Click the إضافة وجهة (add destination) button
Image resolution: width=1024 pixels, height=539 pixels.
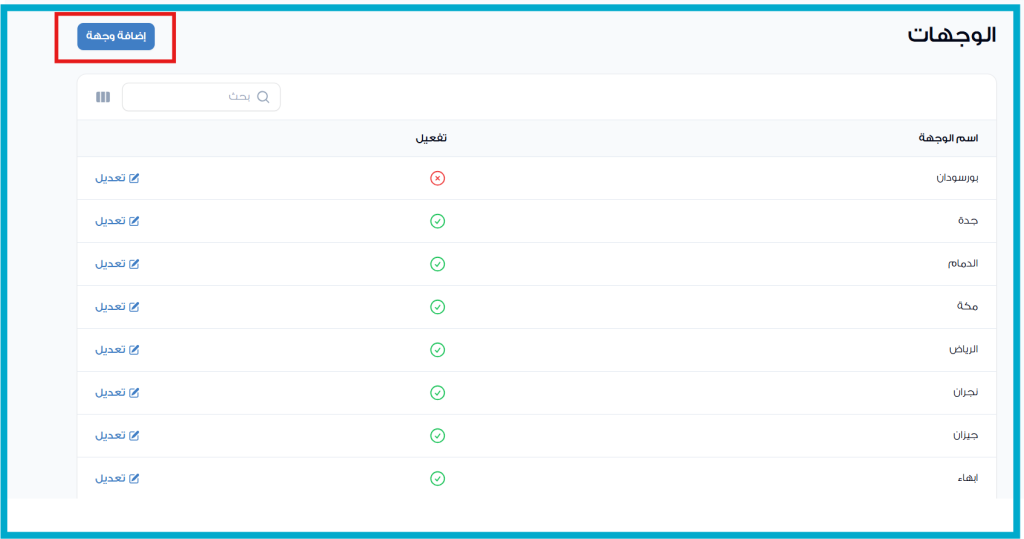pyautogui.click(x=116, y=36)
